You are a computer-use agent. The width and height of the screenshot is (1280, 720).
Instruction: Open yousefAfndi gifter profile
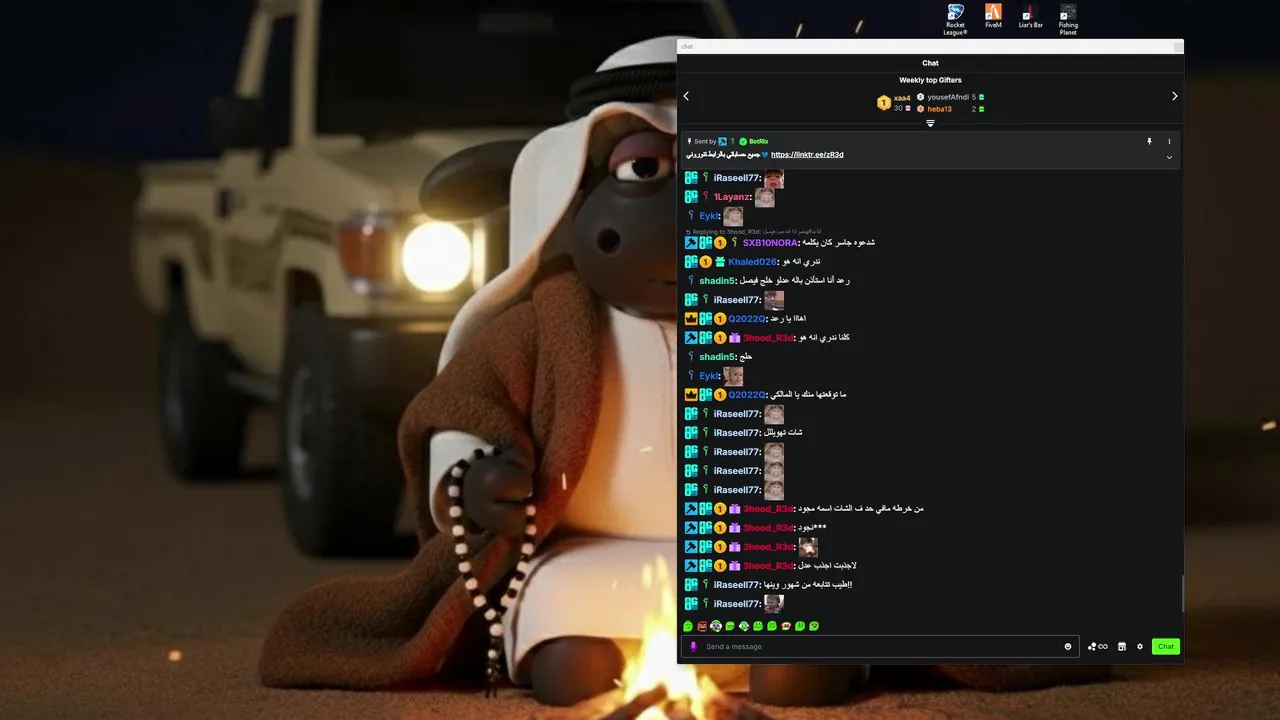point(948,97)
